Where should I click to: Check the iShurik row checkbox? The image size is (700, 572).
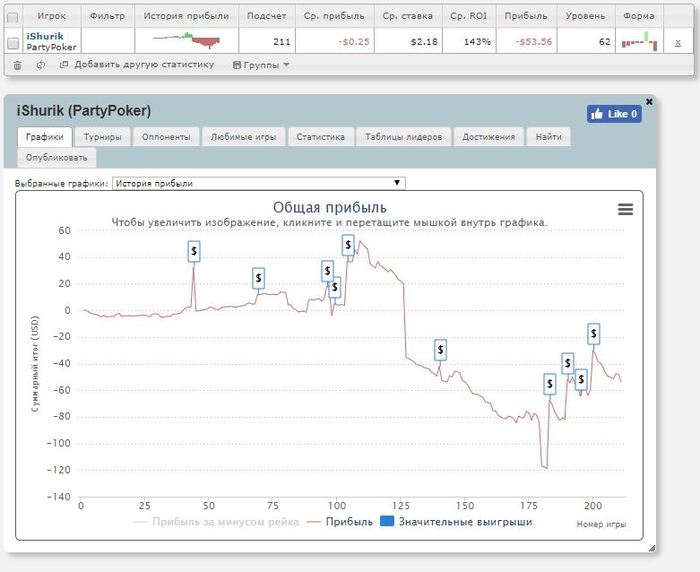pos(12,43)
